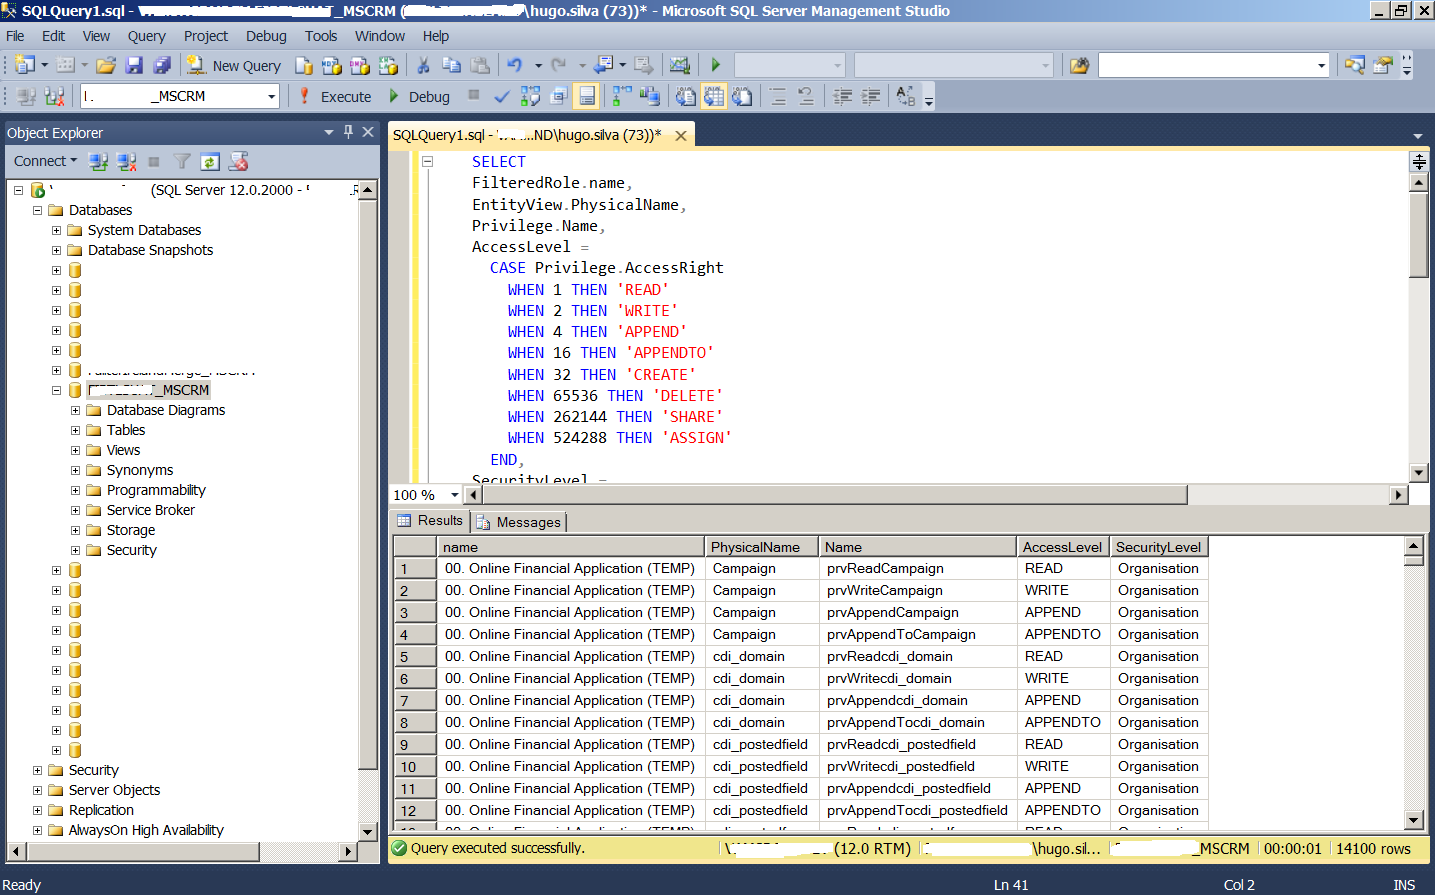The width and height of the screenshot is (1435, 895).
Task: Collapse the Databases node
Action: (x=37, y=210)
